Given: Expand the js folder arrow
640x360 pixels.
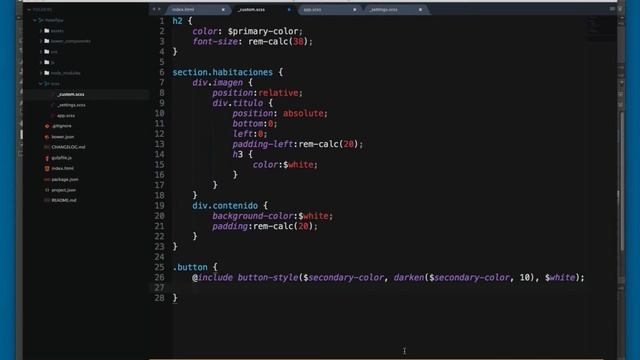Looking at the screenshot, I should point(41,62).
